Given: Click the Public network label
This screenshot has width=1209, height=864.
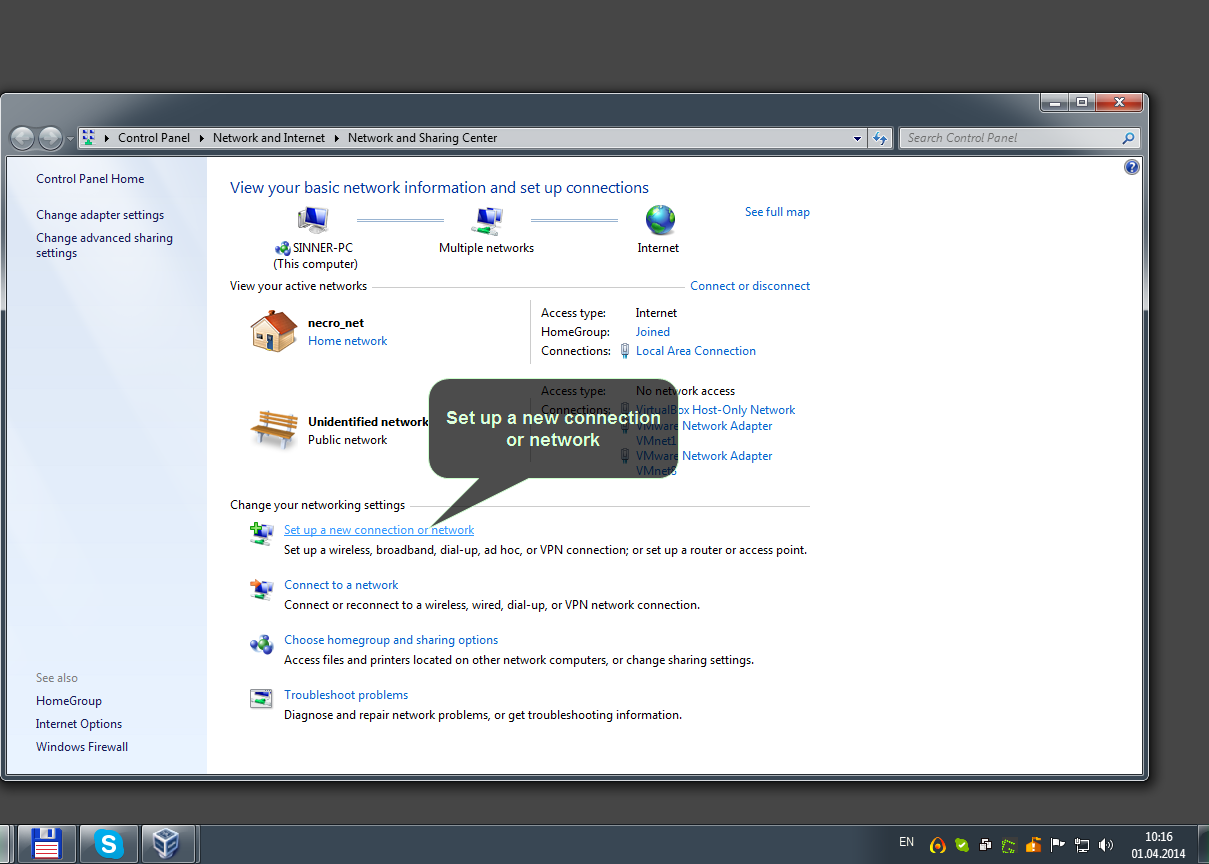Looking at the screenshot, I should coord(347,440).
